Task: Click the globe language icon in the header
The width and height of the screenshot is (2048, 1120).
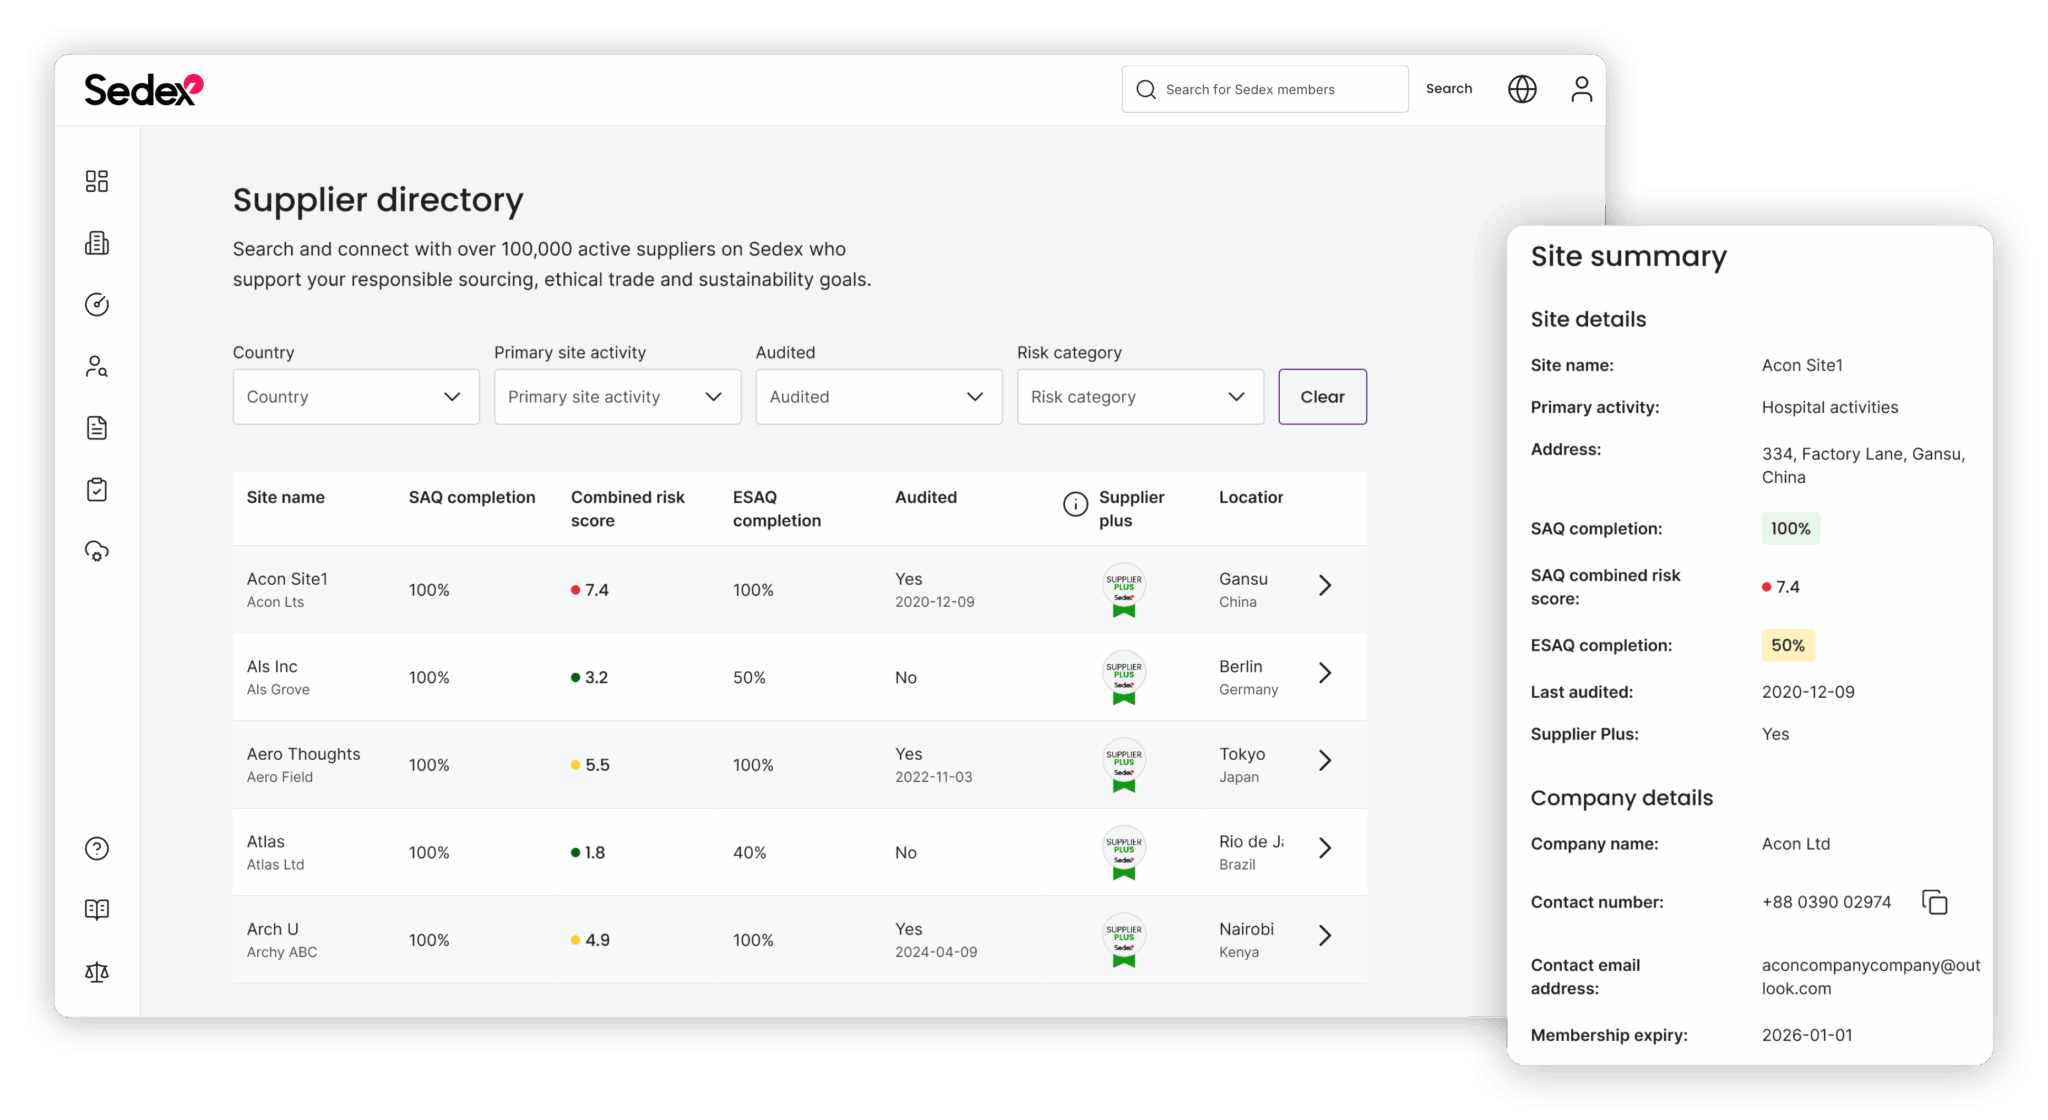Action: [x=1521, y=89]
